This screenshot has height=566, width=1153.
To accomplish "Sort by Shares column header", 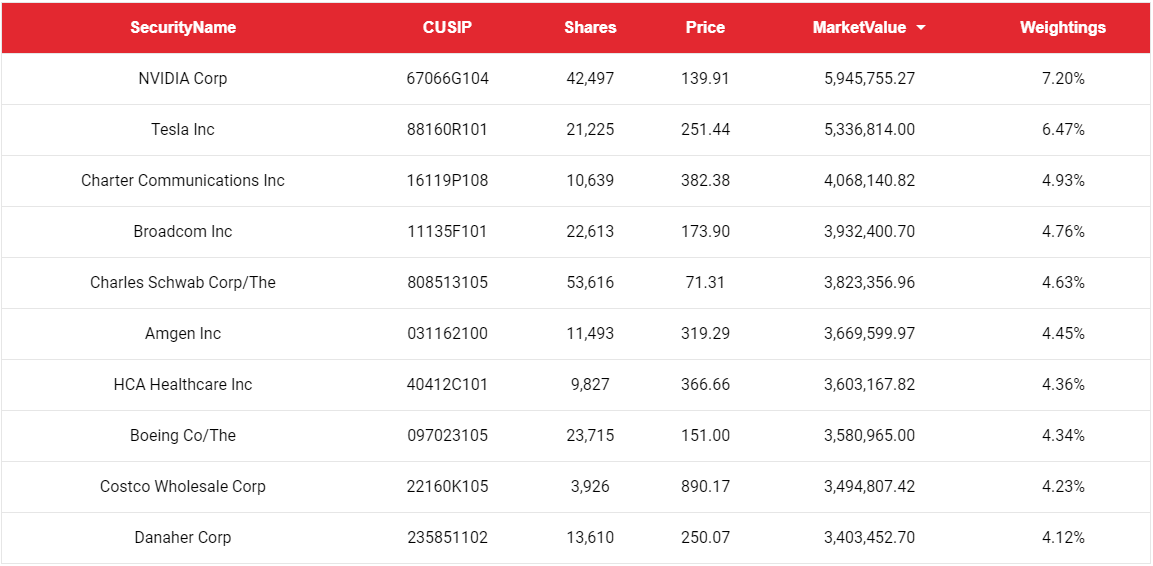I will pyautogui.click(x=590, y=28).
